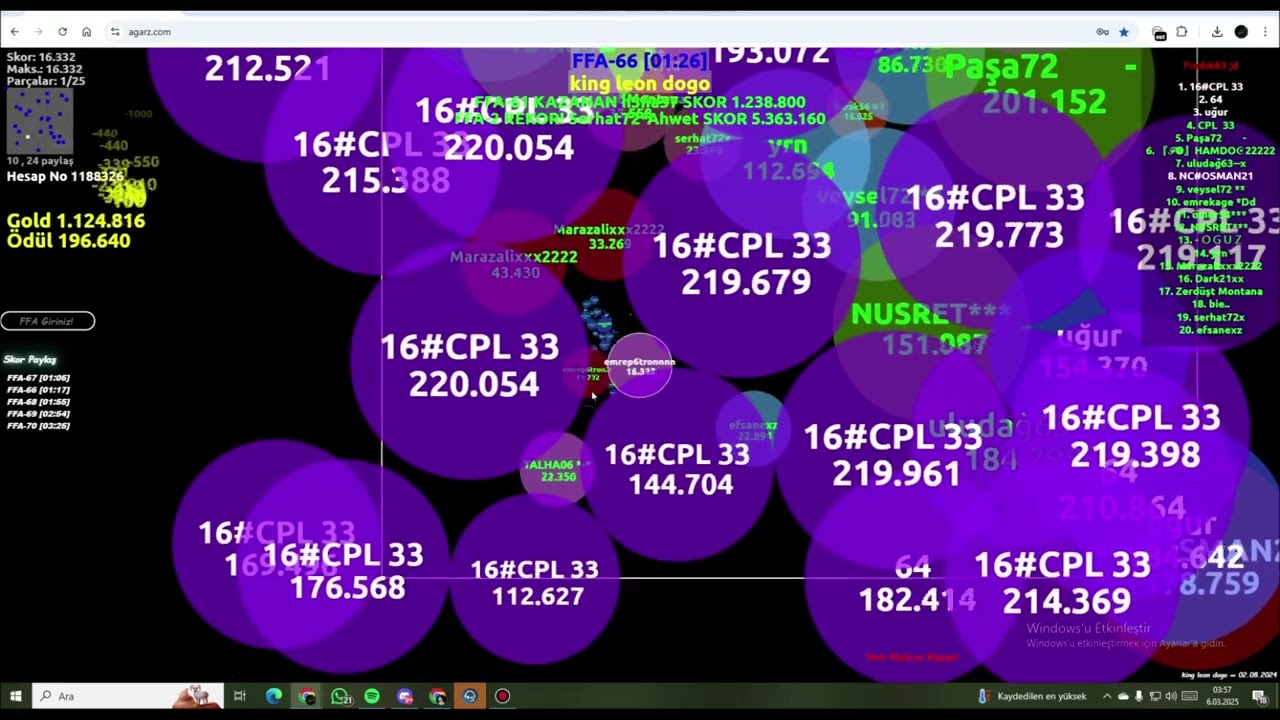The width and height of the screenshot is (1280, 720).
Task: Bookmark this page with the star icon
Action: coord(1124,32)
